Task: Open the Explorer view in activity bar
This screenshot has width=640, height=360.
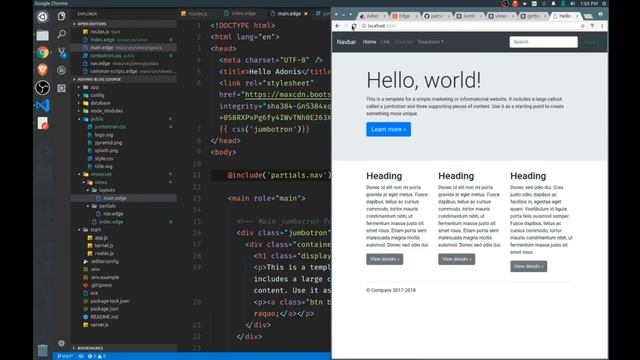Action: [x=62, y=16]
